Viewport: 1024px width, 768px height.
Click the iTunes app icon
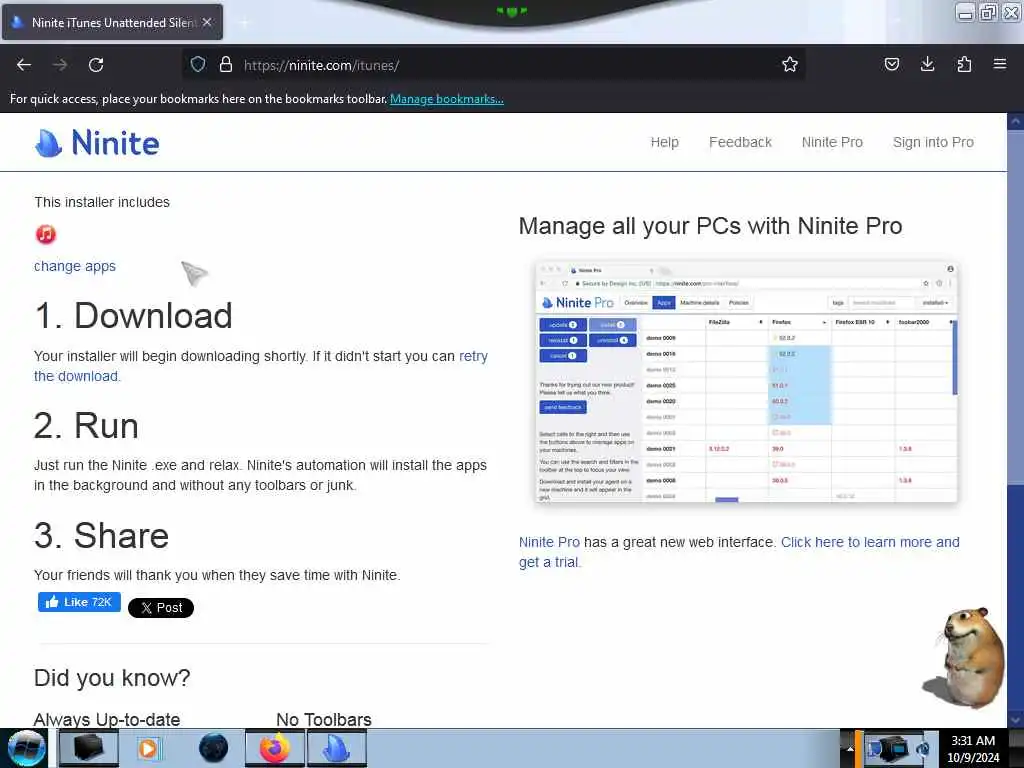pyautogui.click(x=46, y=234)
